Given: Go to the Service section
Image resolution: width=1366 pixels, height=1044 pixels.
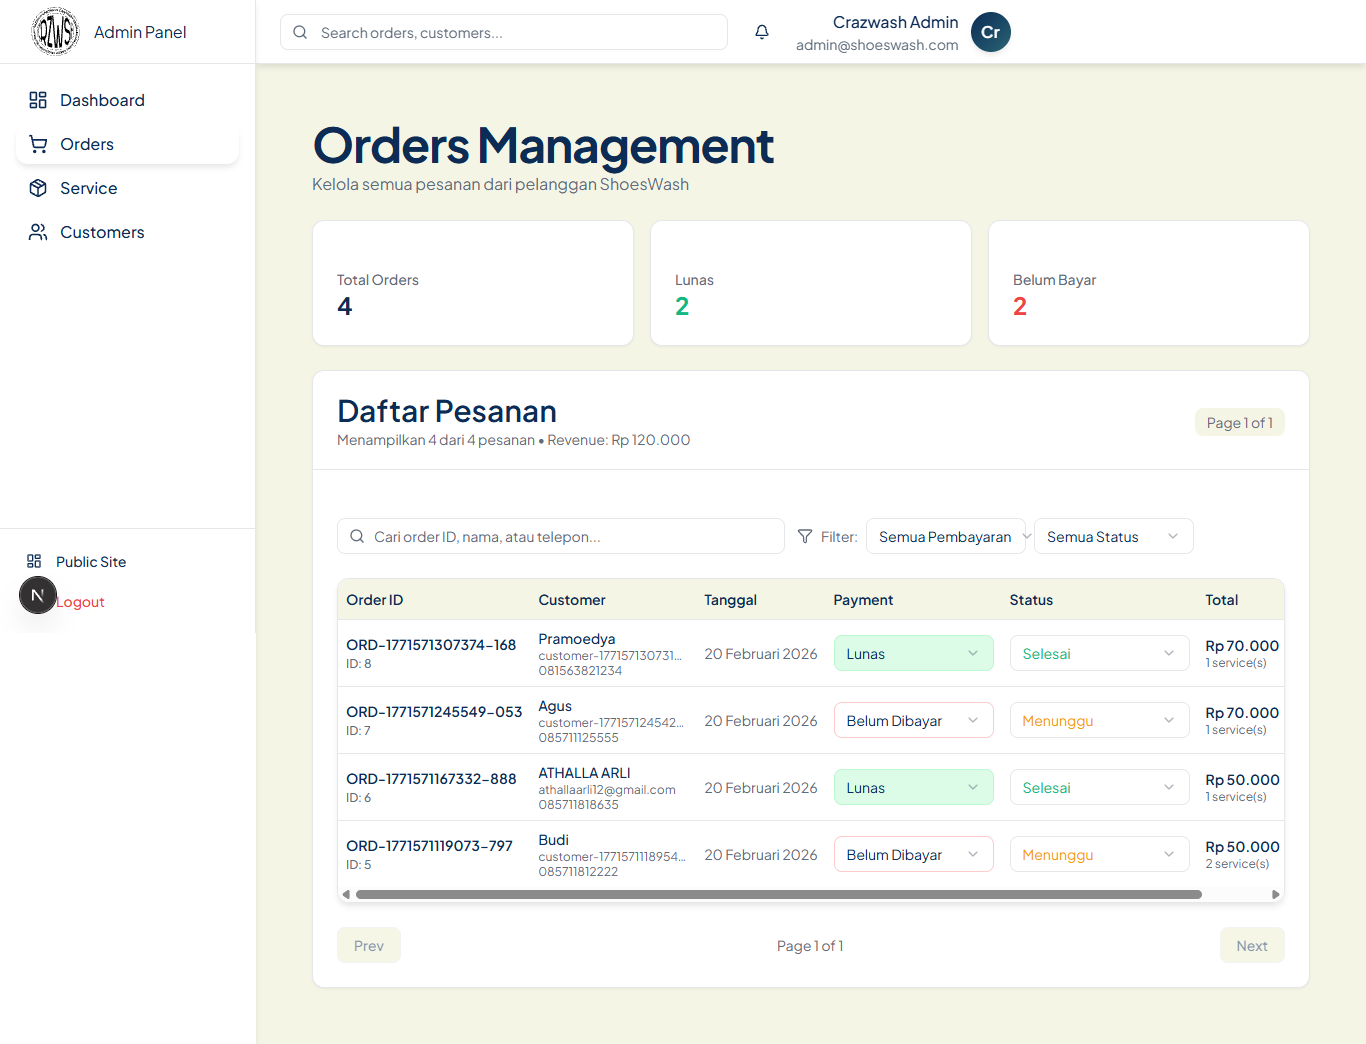Looking at the screenshot, I should tap(127, 188).
